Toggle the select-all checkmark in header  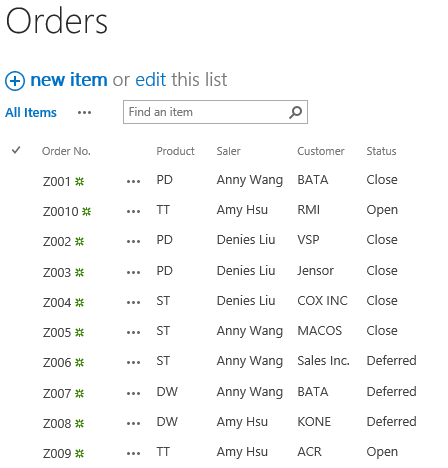tap(16, 150)
